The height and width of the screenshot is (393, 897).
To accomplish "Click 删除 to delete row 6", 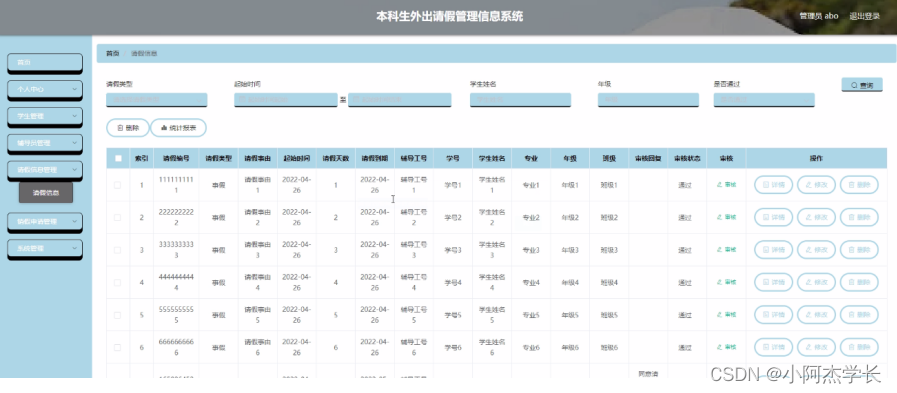I will 859,347.
